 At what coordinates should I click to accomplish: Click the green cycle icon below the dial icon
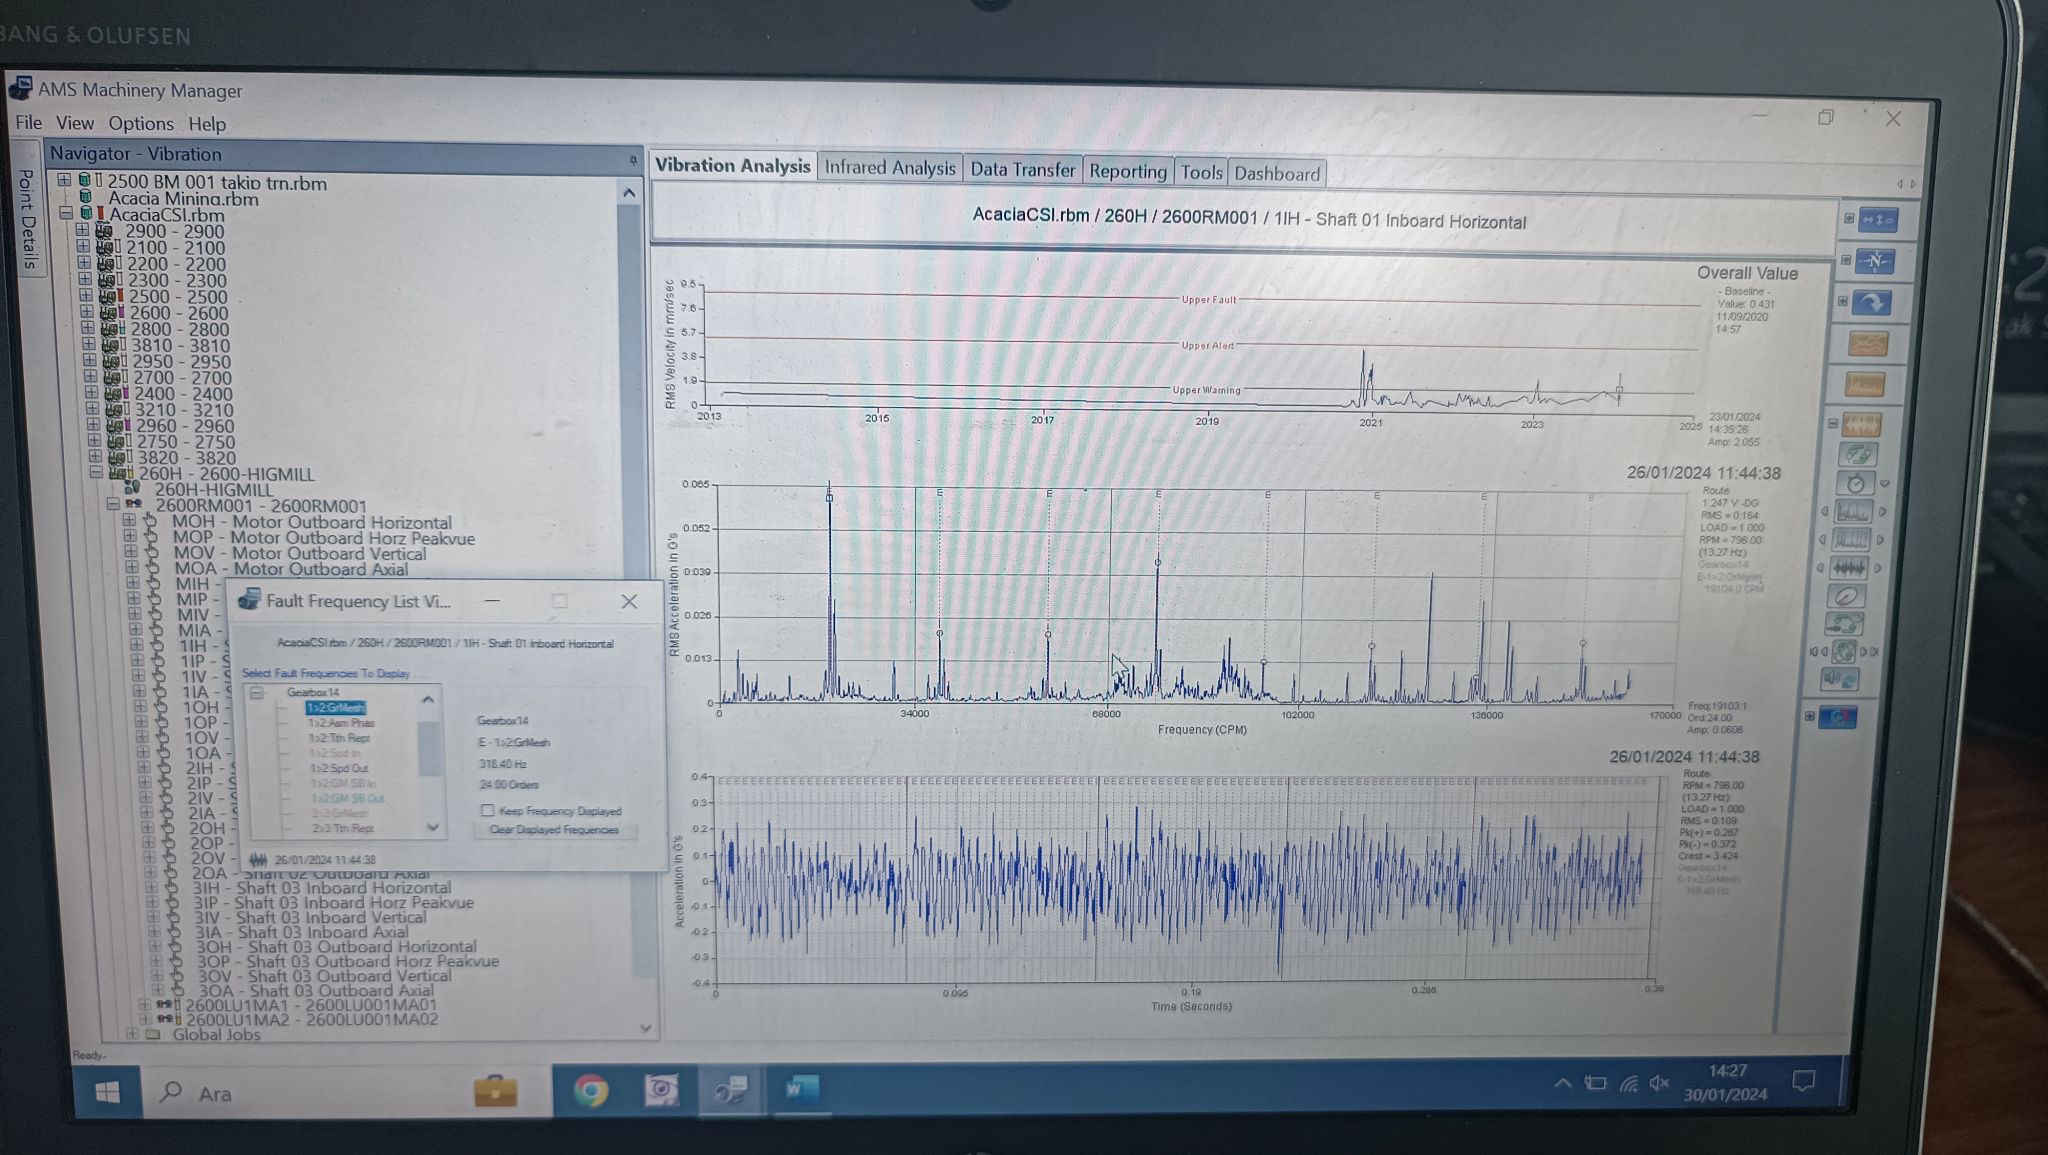click(1844, 625)
